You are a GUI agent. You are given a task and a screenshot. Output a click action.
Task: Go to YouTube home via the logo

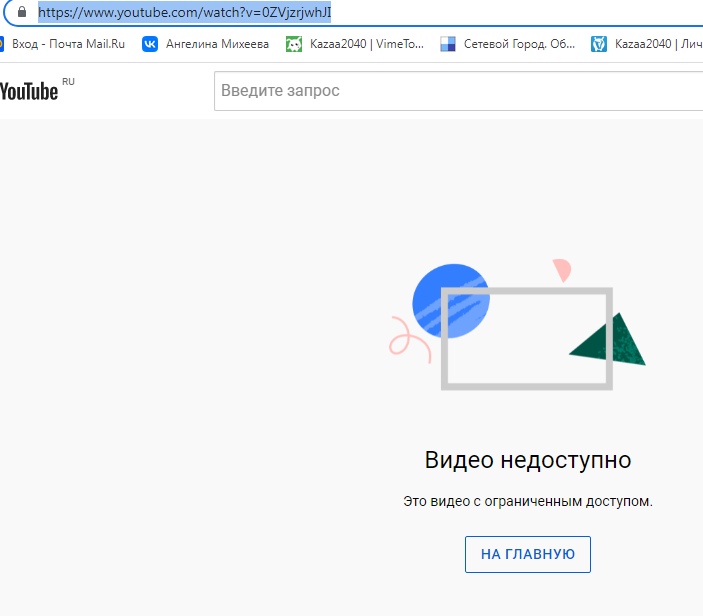pyautogui.click(x=30, y=91)
